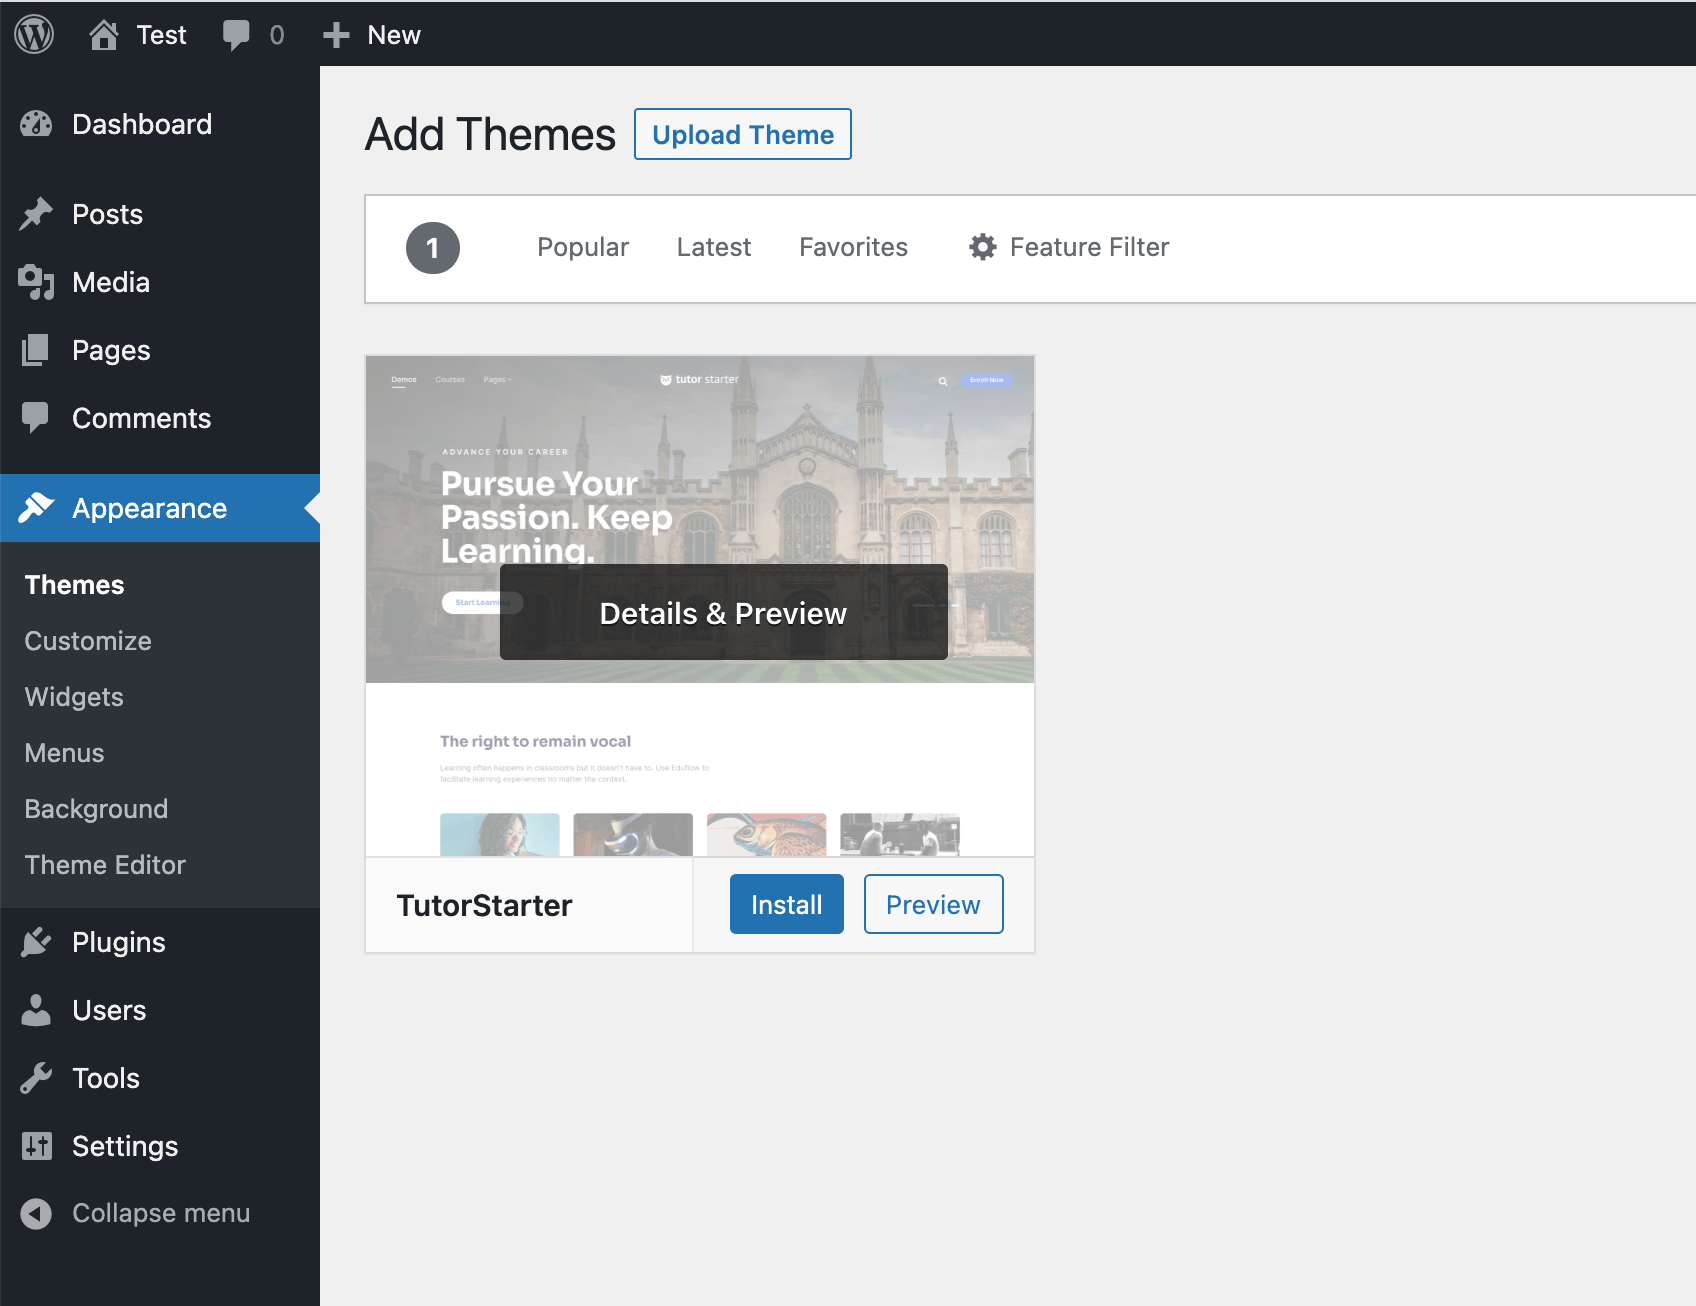Click the Add Themes page heading
1696x1306 pixels.
coord(490,134)
